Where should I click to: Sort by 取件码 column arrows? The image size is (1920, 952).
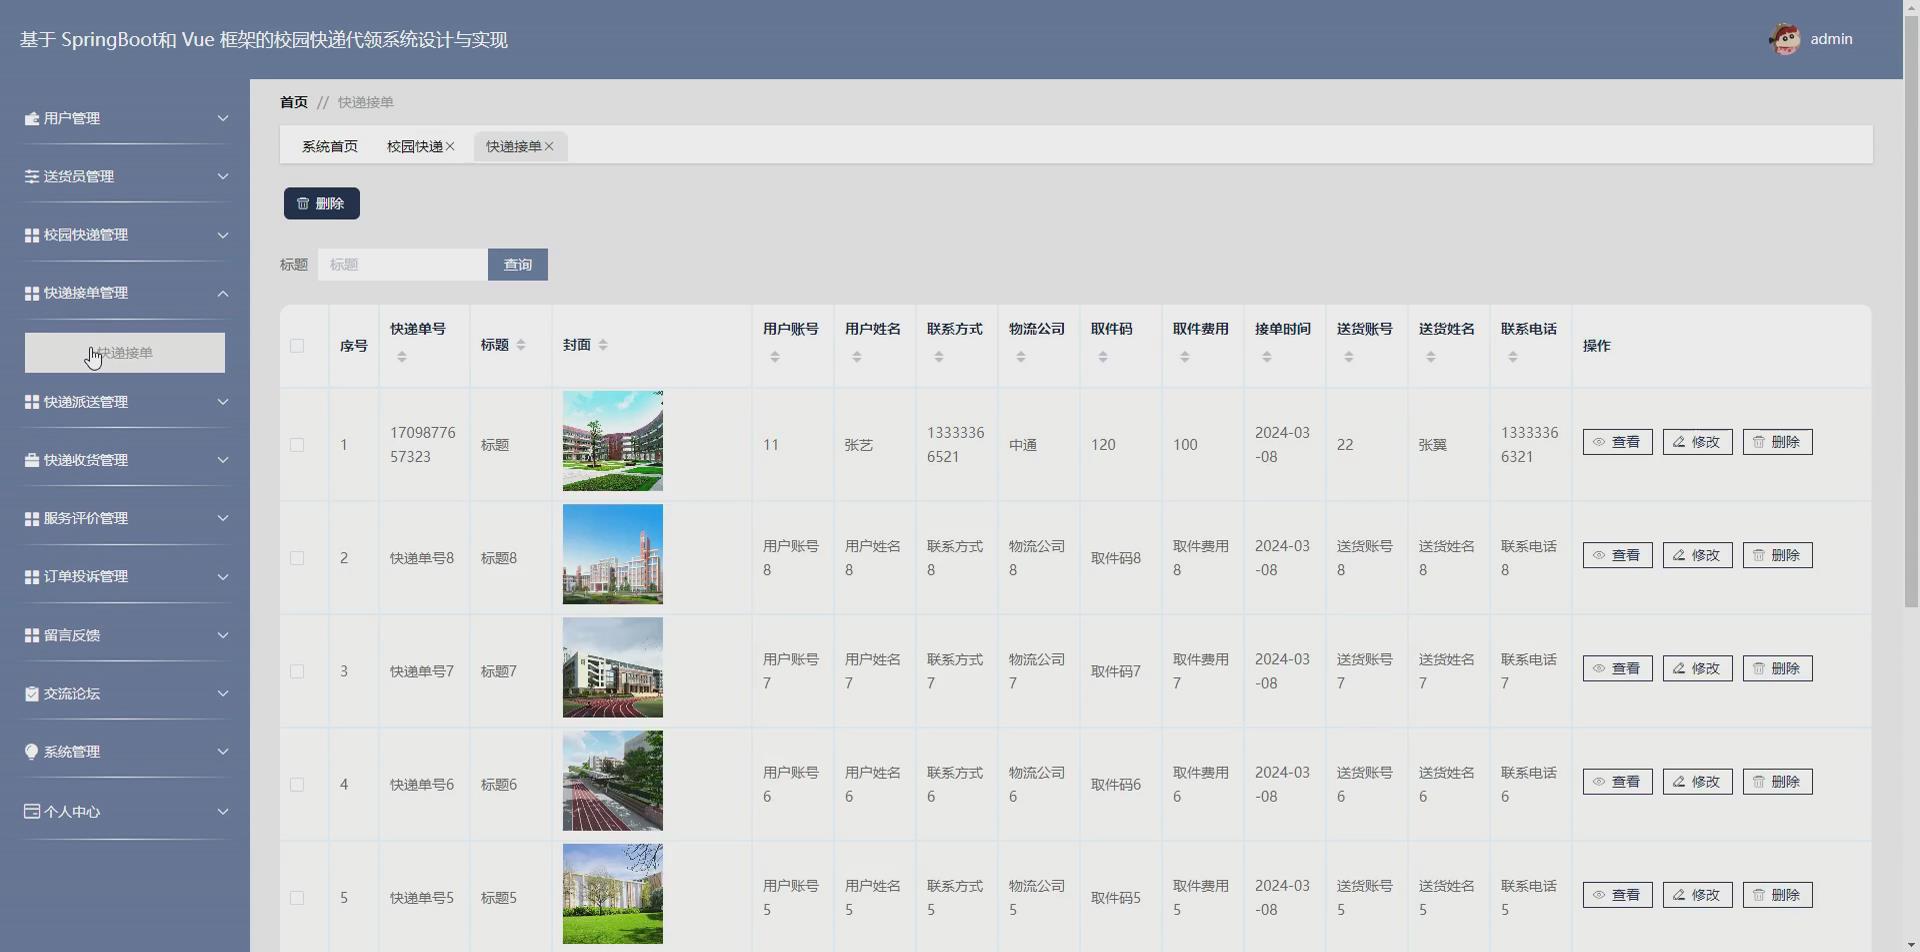[x=1103, y=357]
